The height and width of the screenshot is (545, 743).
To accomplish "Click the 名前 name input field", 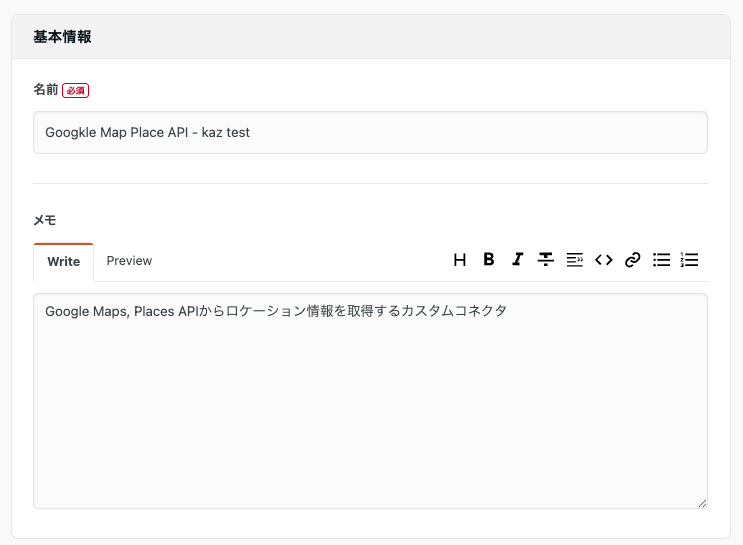I will 370,132.
